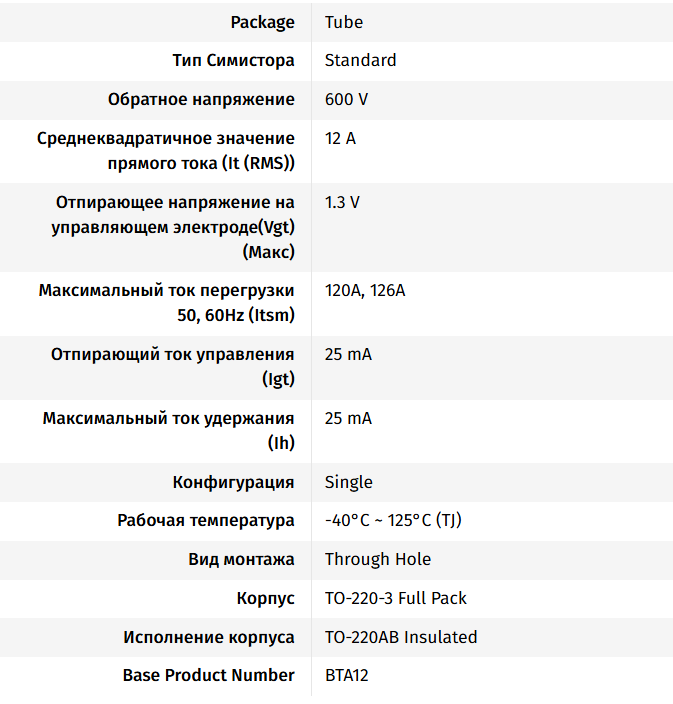Select the "Single" configuration value
The width and height of the screenshot is (673, 704).
348,482
